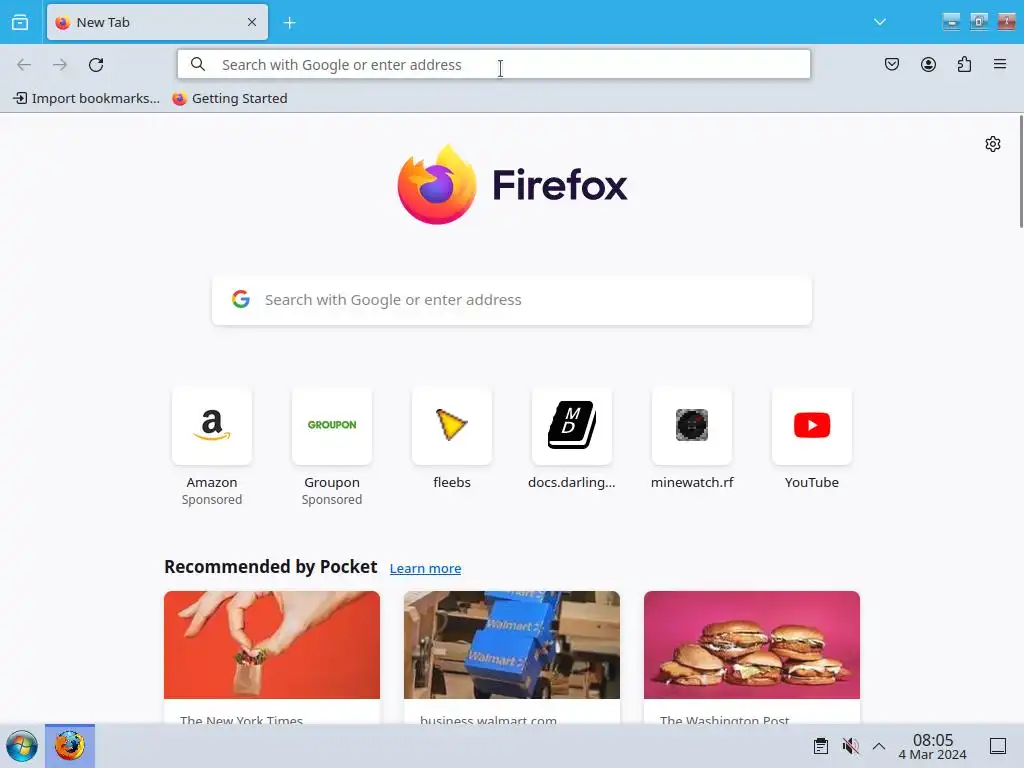The height and width of the screenshot is (768, 1024).
Task: Click the show desktop button
Action: (x=998, y=746)
